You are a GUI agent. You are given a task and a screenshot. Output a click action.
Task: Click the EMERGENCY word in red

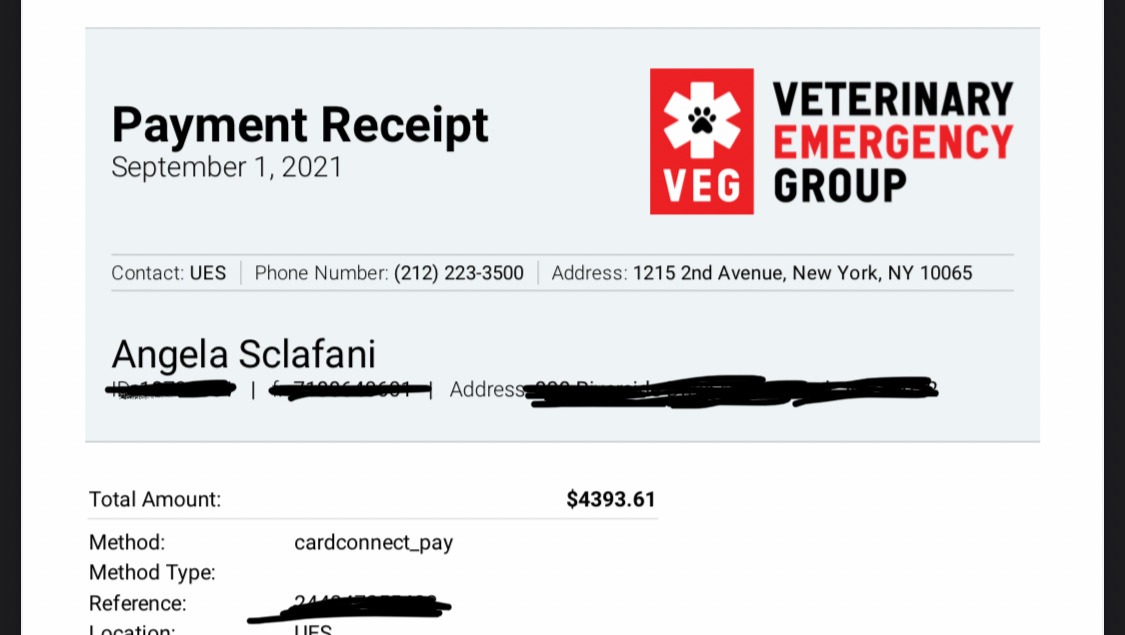point(893,141)
